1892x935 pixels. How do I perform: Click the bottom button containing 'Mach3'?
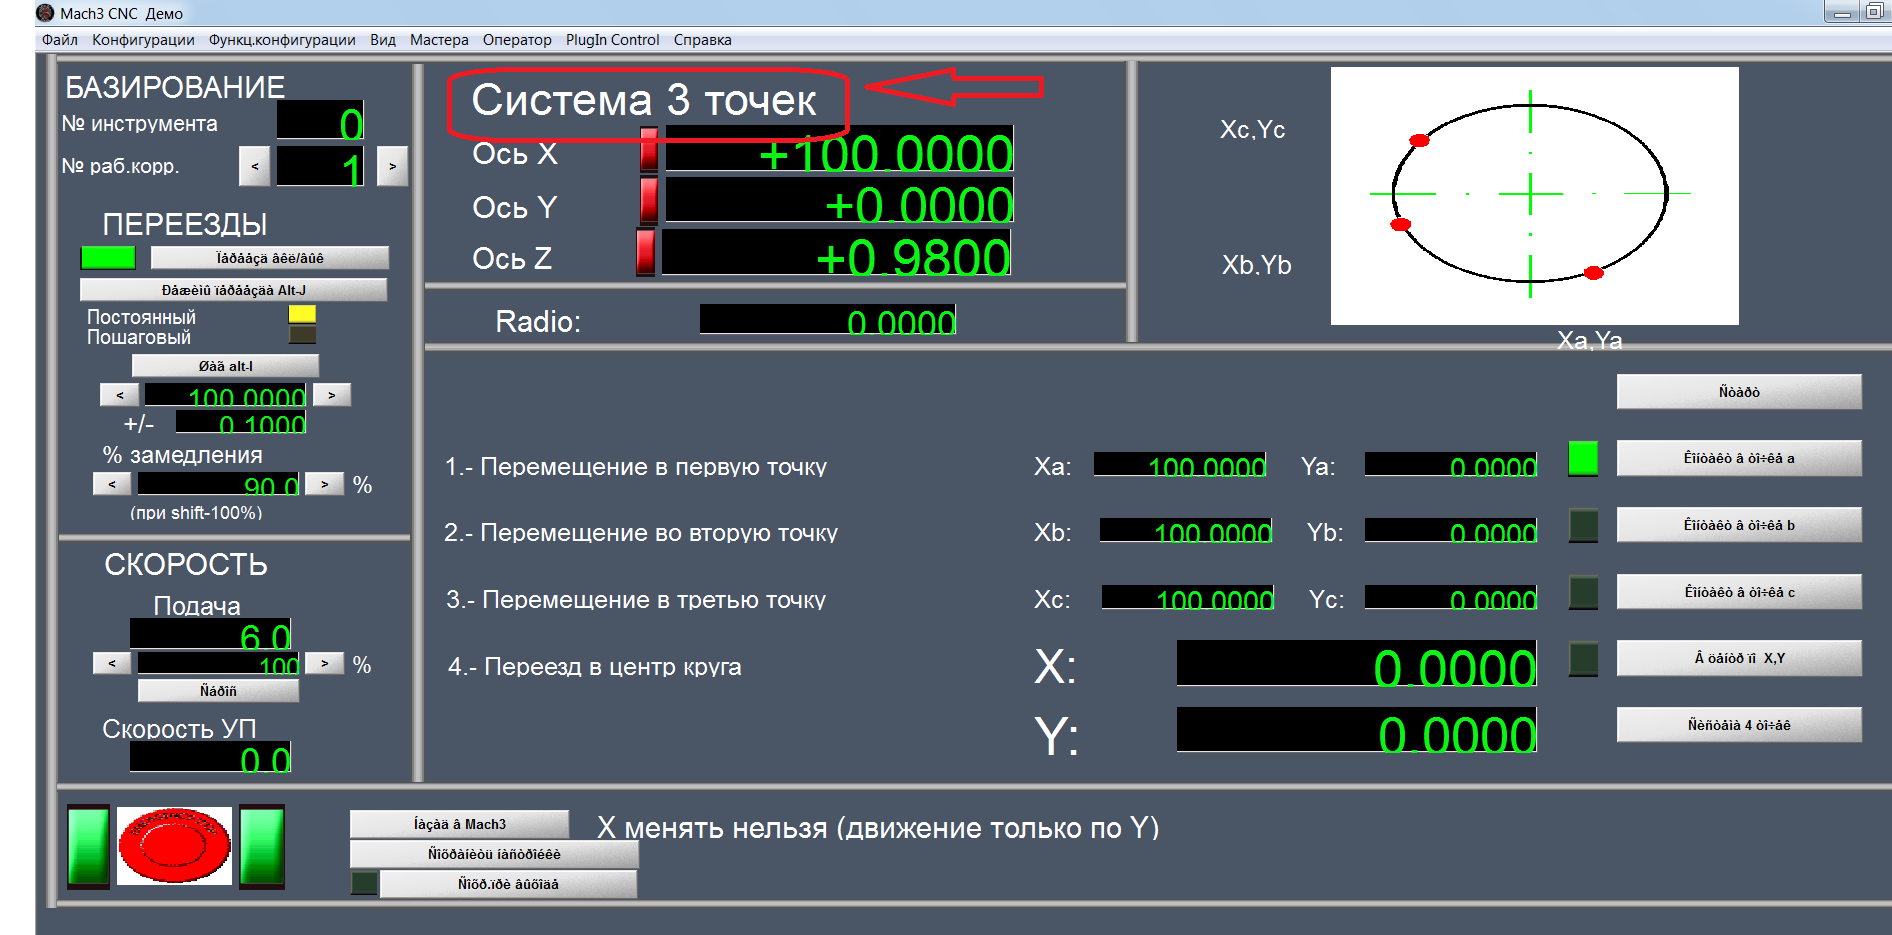460,824
